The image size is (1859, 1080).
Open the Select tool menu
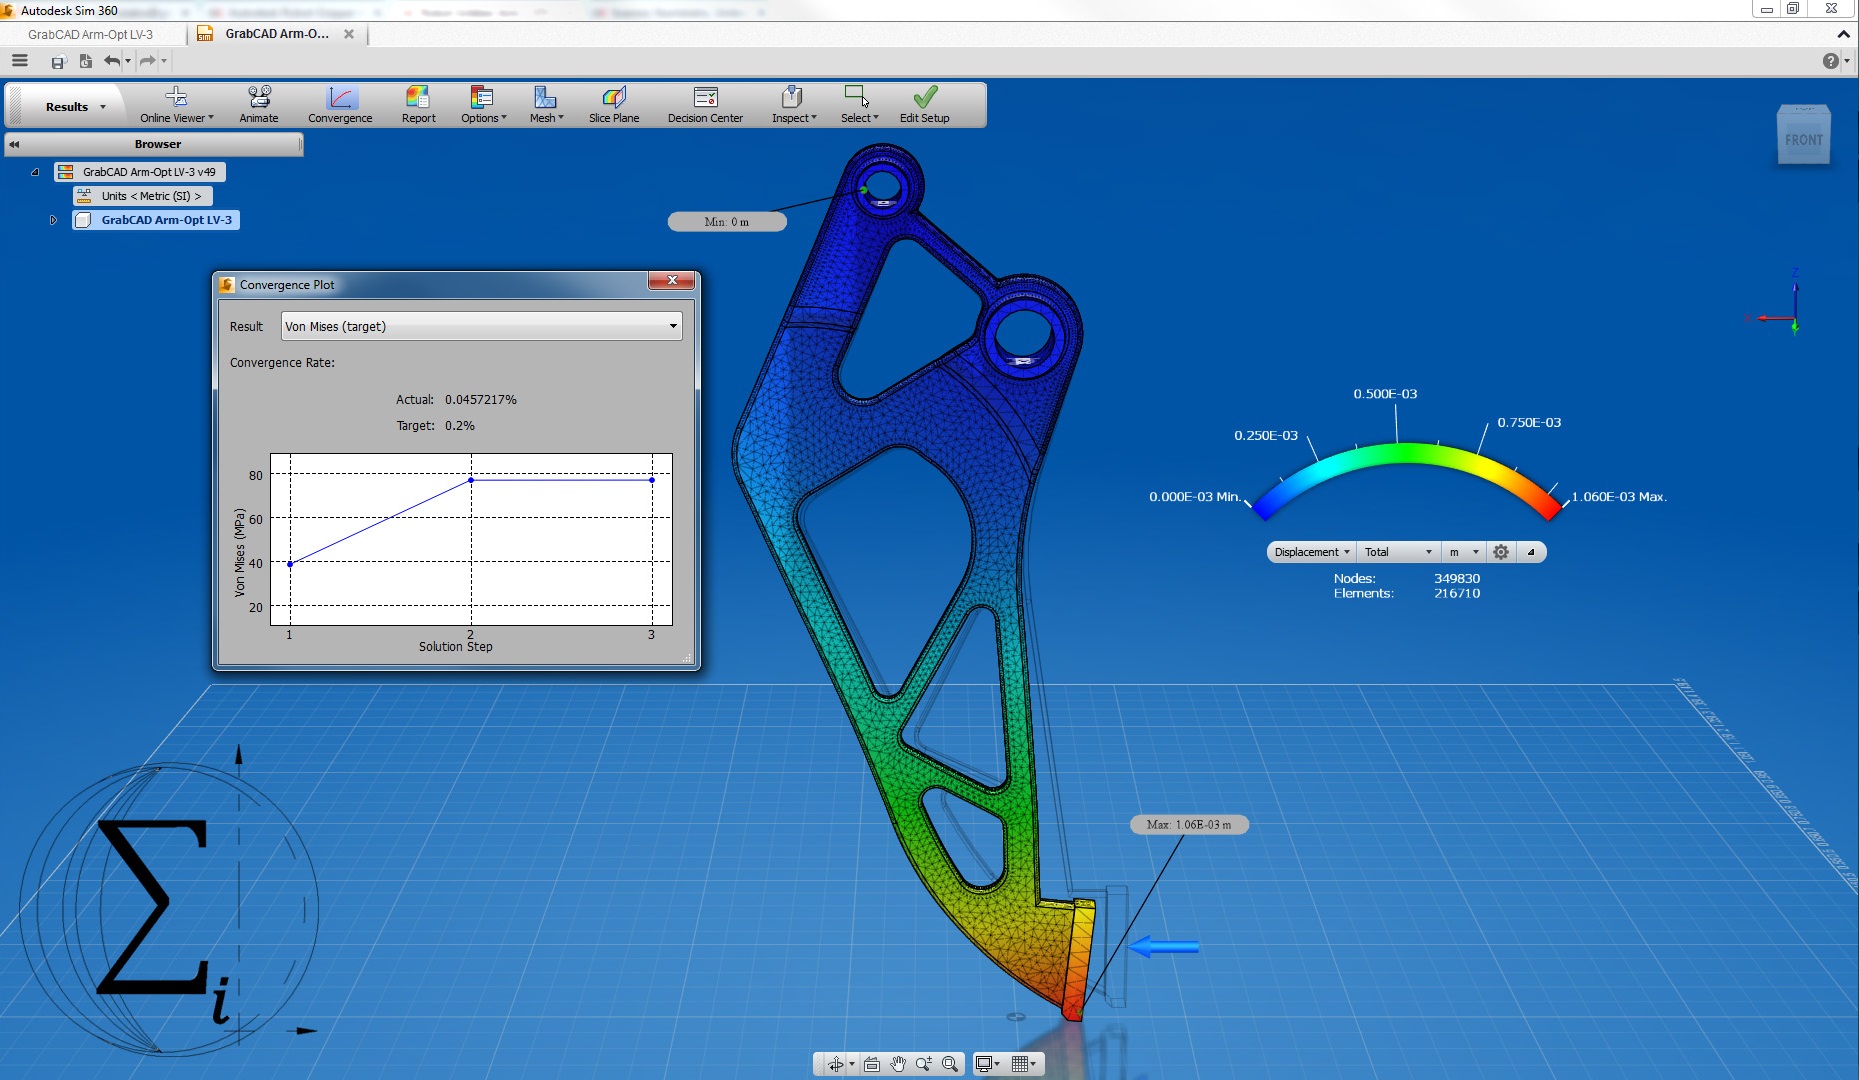coord(859,105)
